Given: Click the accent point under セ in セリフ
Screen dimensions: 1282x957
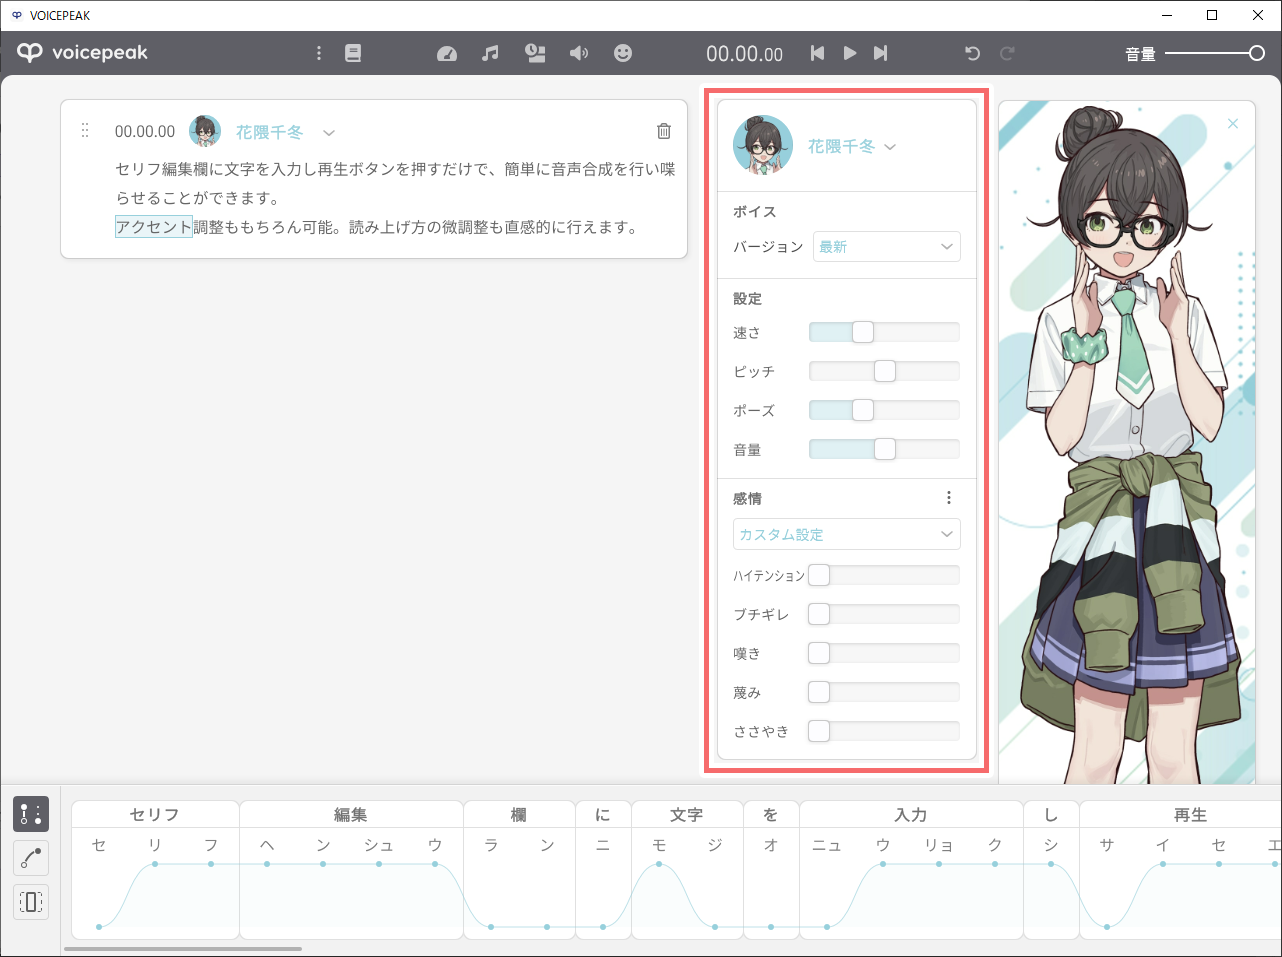Looking at the screenshot, I should [99, 927].
